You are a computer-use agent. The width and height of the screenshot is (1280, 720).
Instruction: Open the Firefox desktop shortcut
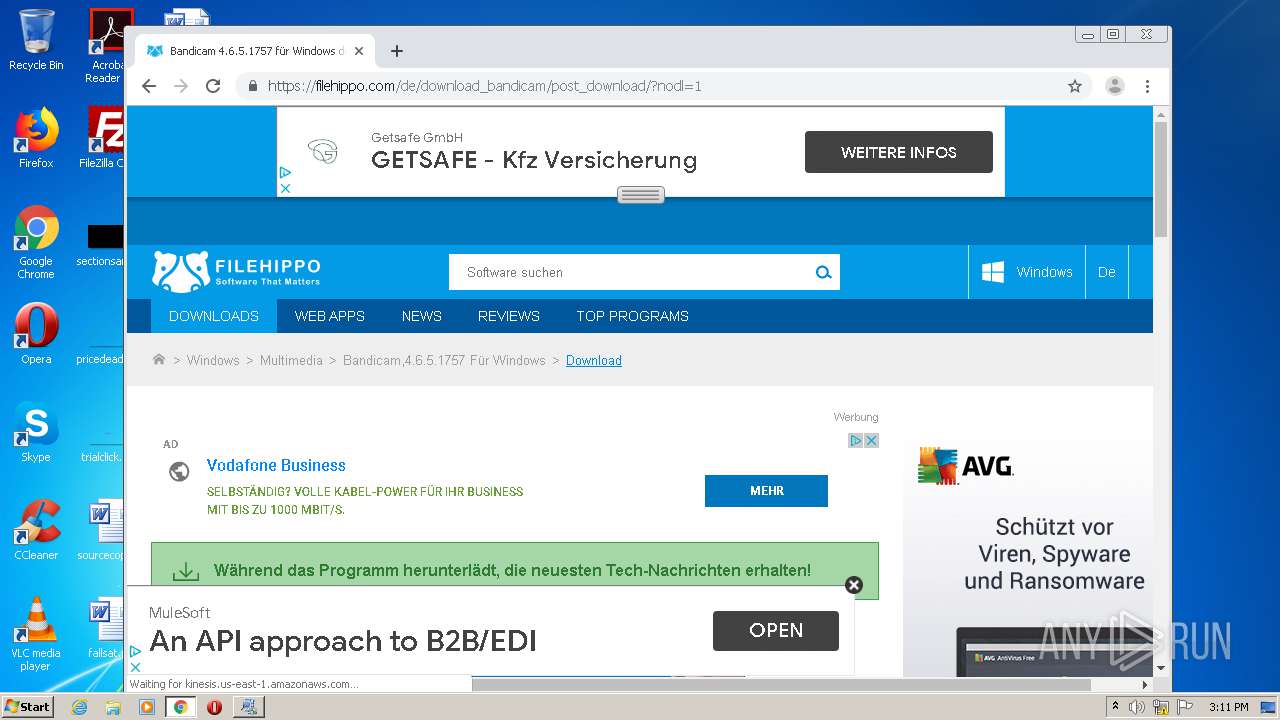tap(36, 138)
